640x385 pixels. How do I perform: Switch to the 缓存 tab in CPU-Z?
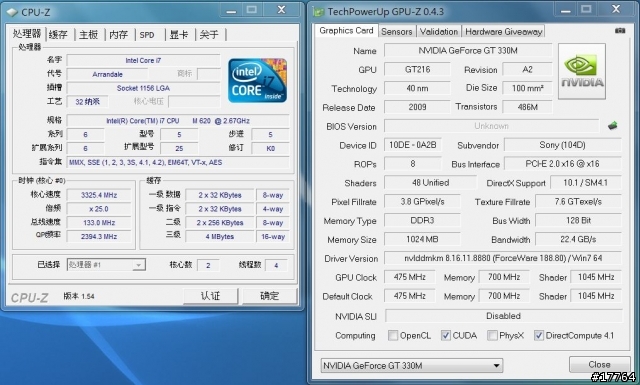point(58,35)
